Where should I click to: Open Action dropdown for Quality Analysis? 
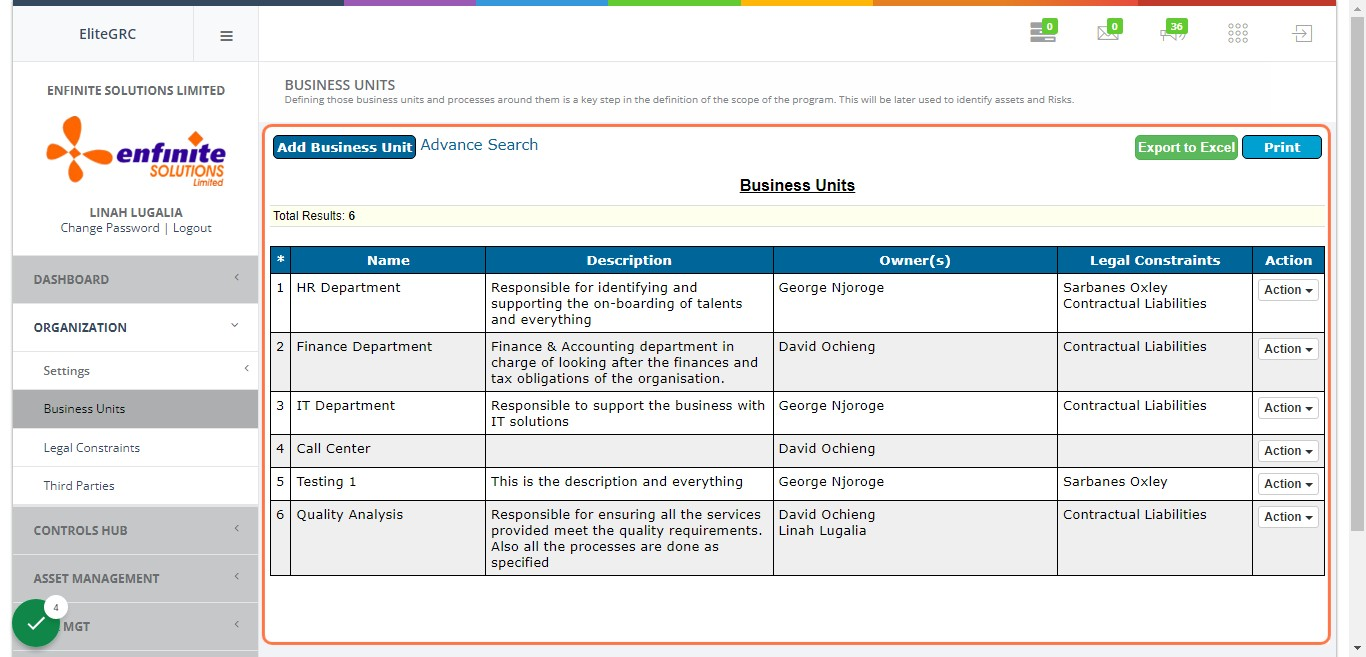click(1288, 517)
